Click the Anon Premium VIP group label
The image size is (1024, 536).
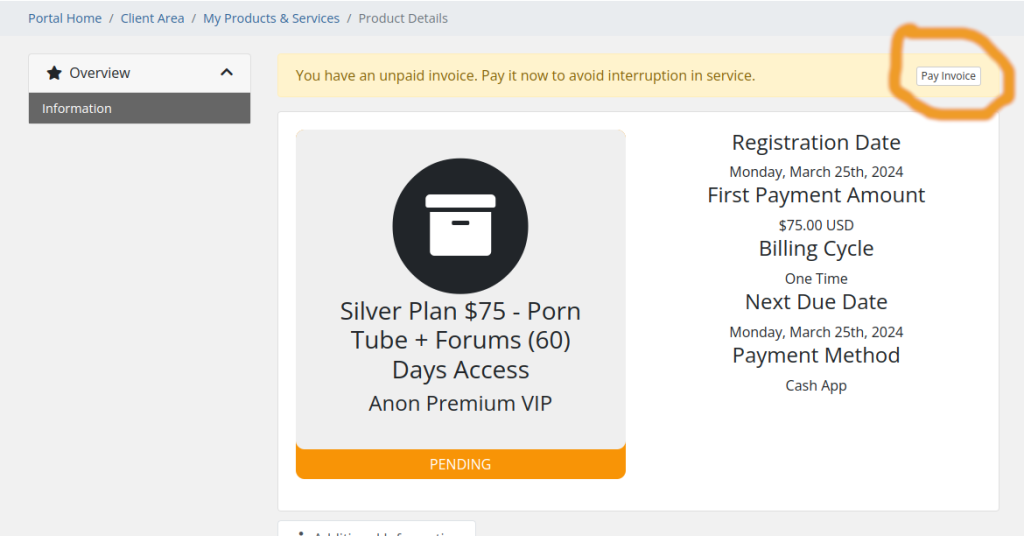click(x=460, y=403)
